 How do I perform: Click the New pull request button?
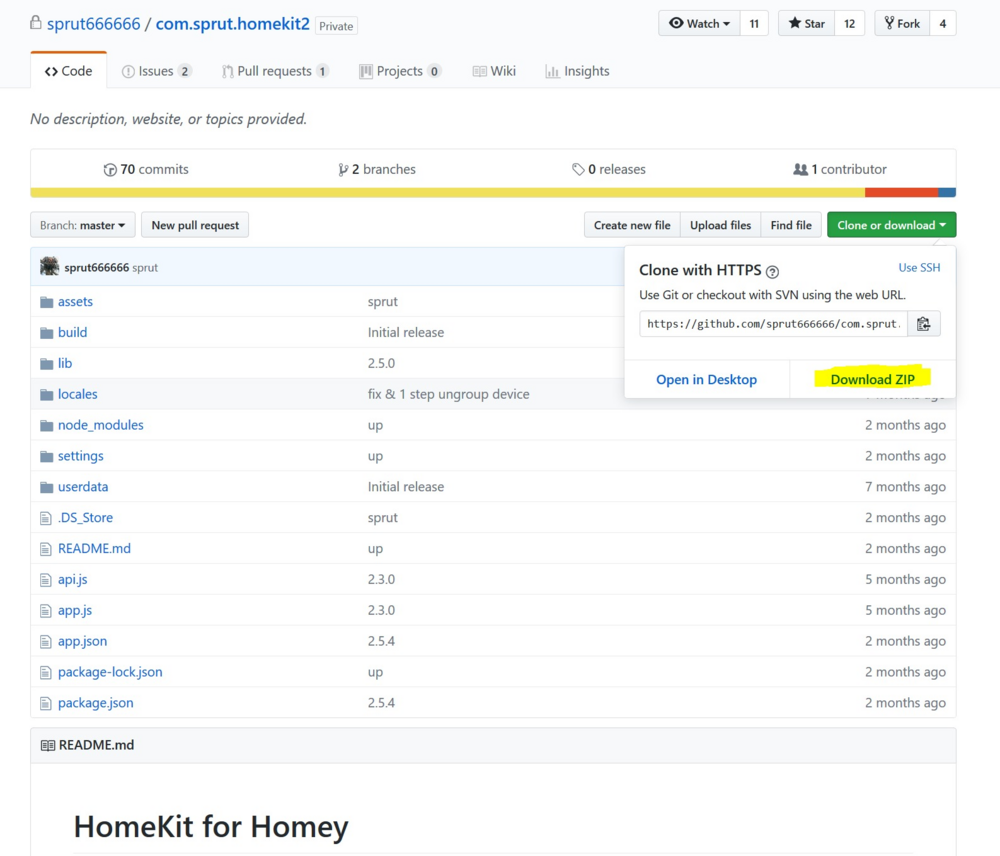pyautogui.click(x=195, y=225)
